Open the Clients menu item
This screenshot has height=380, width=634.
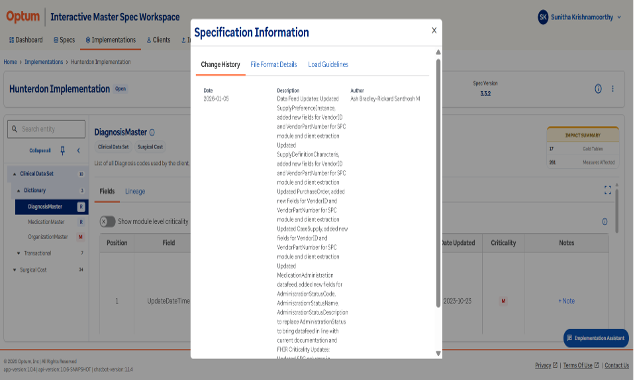point(158,40)
